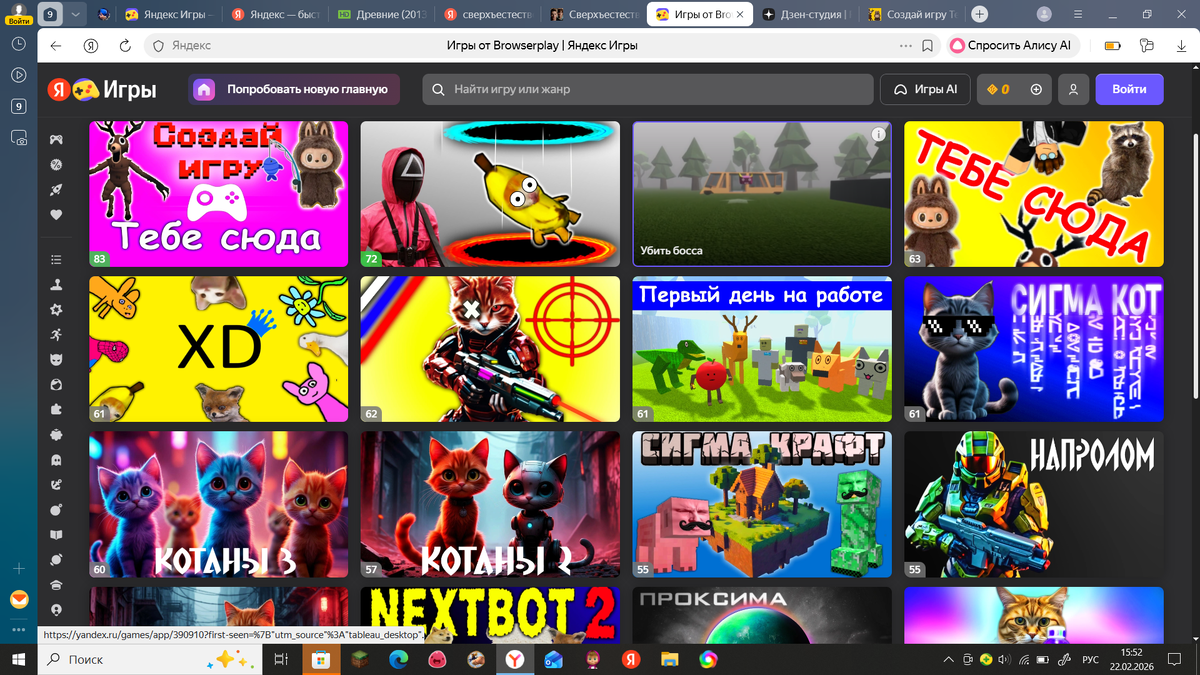
Task: Open the СИГМА КРАФТ game card
Action: tap(761, 504)
